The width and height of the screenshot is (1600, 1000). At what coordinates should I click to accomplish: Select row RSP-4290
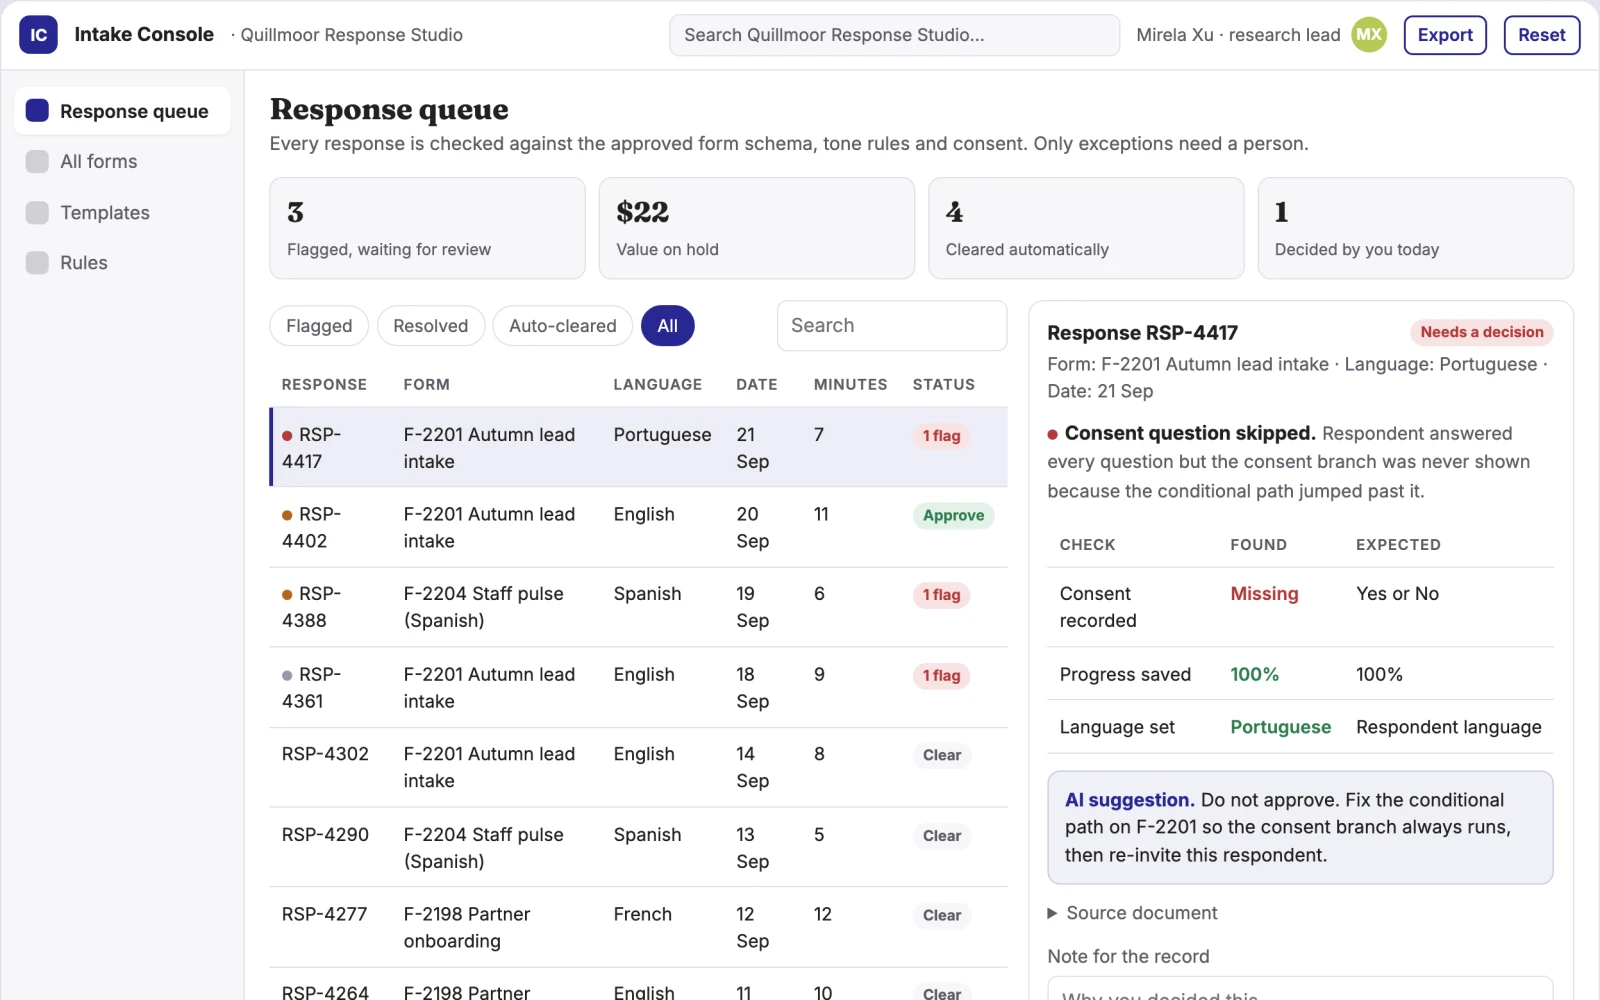pyautogui.click(x=638, y=847)
